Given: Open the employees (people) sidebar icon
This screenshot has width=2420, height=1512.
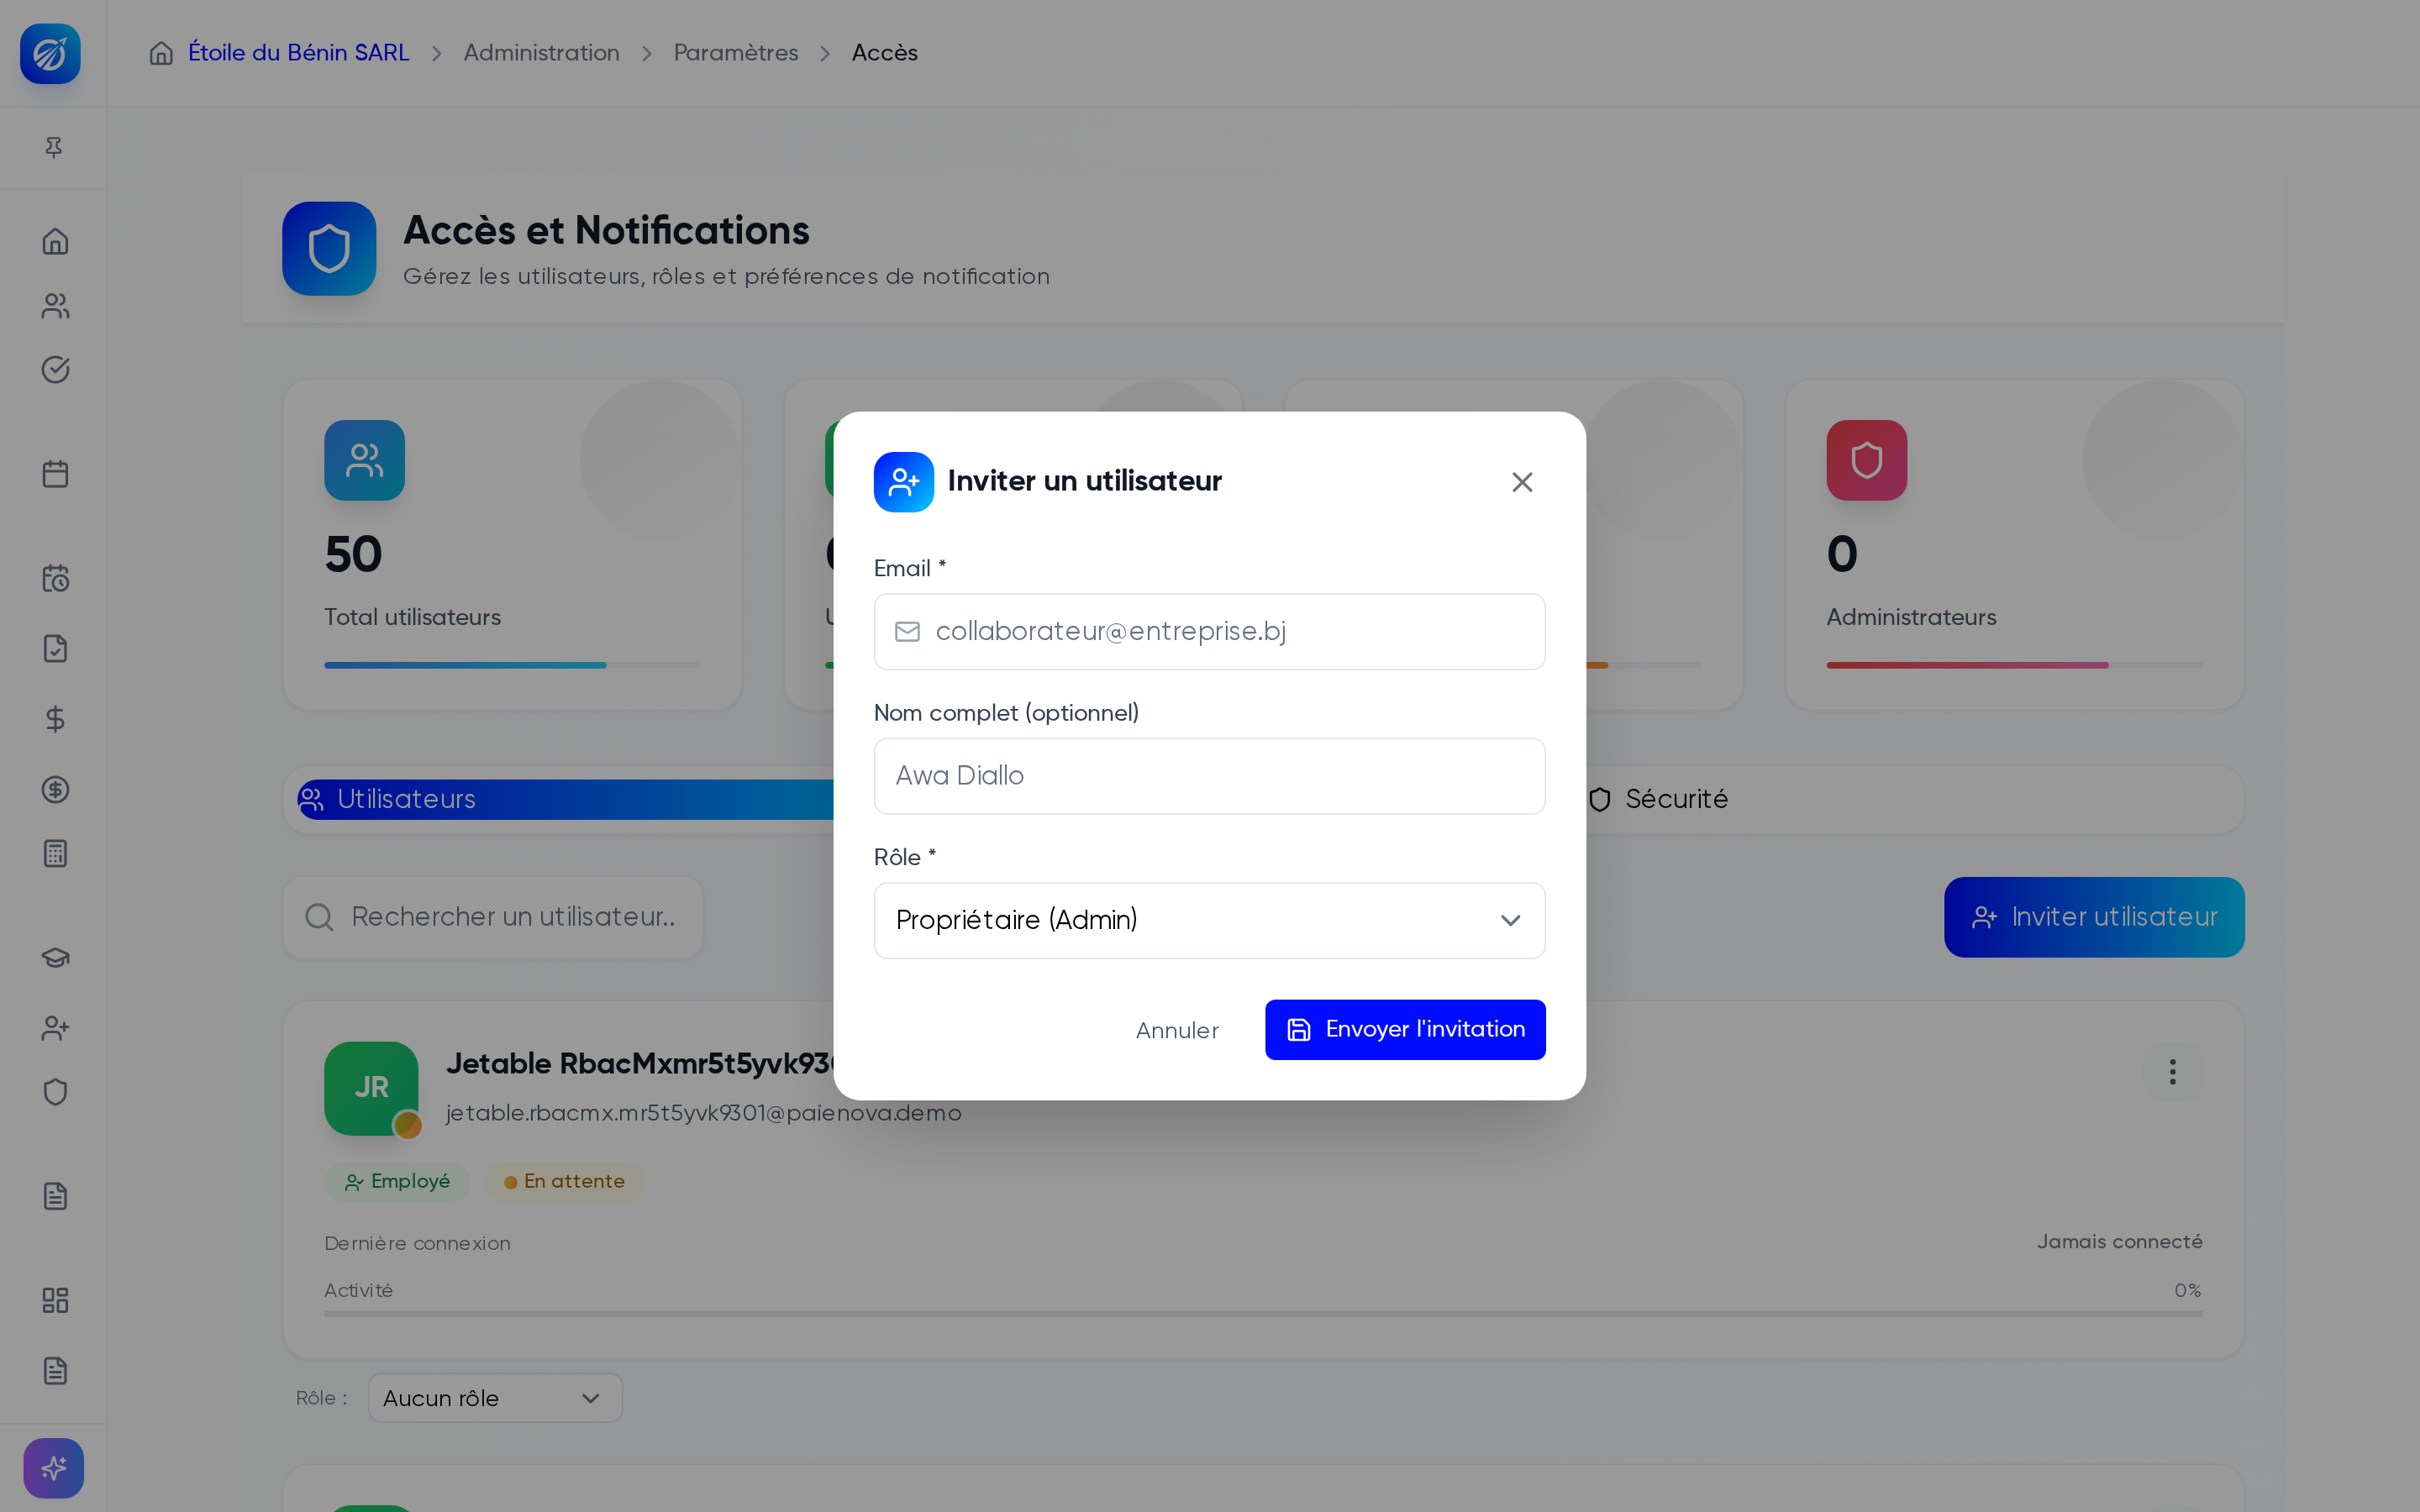Looking at the screenshot, I should click(55, 305).
